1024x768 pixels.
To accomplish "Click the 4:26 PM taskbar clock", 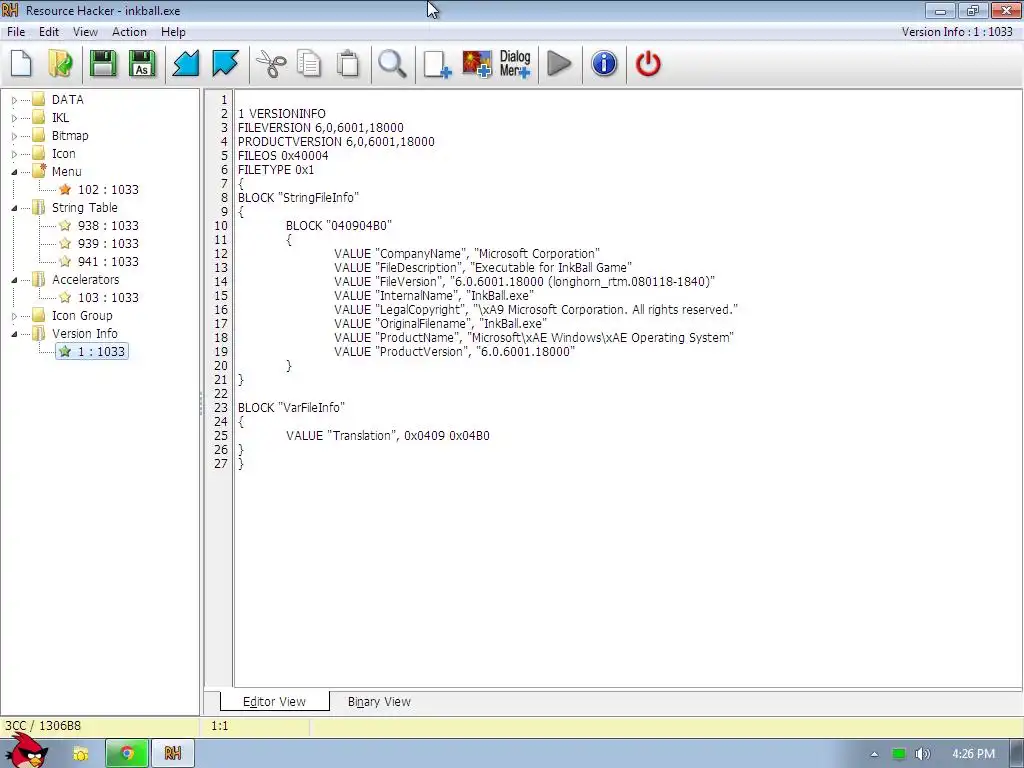I will tap(973, 754).
